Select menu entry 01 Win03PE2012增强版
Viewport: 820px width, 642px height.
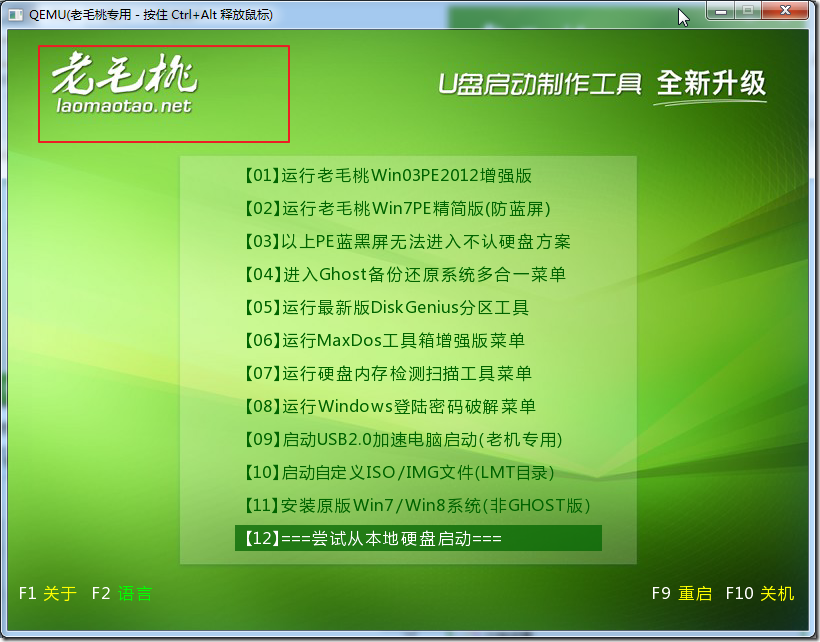[x=388, y=176]
